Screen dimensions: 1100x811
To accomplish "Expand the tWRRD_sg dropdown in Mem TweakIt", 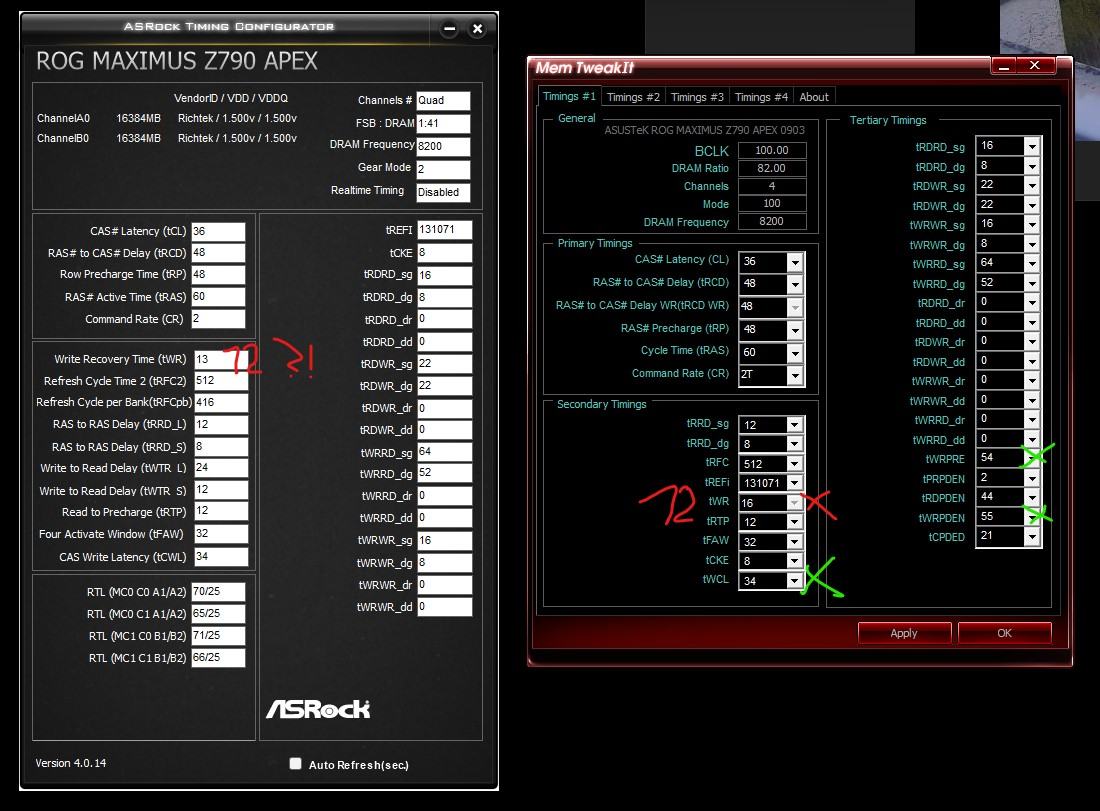I will 1032,263.
